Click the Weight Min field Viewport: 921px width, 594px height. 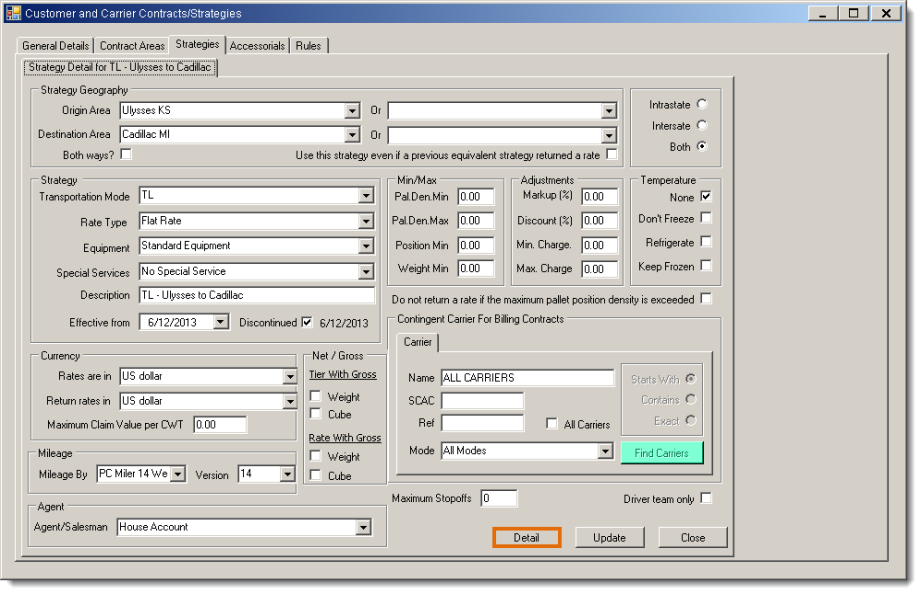point(476,269)
